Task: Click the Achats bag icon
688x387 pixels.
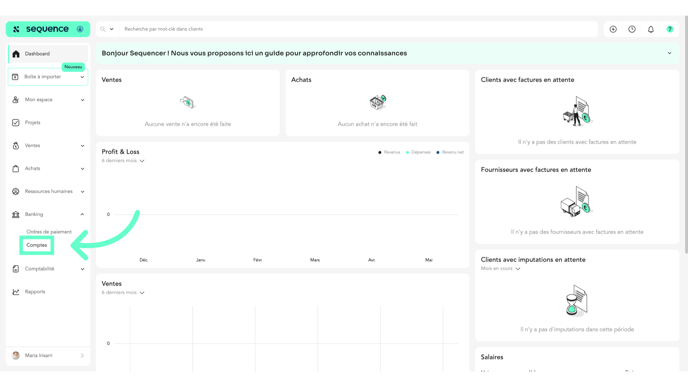Action: 15,168
